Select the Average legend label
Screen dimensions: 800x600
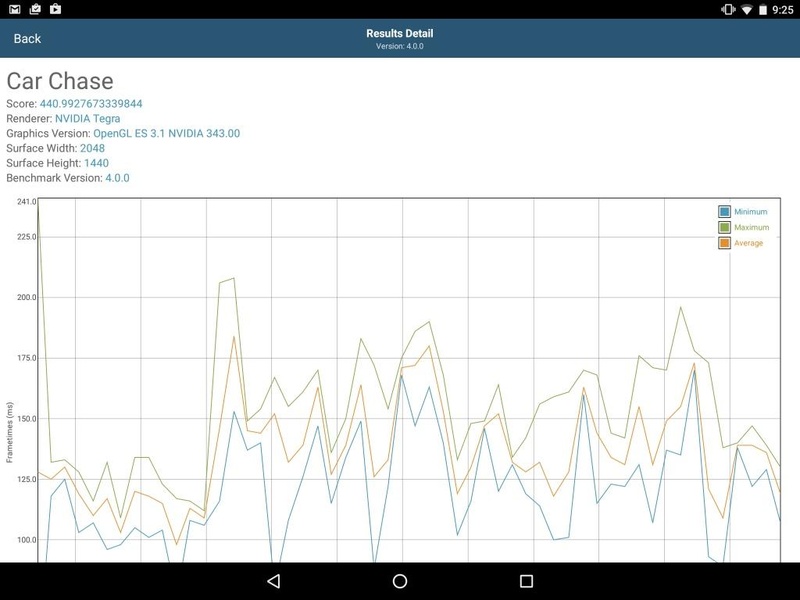(748, 243)
